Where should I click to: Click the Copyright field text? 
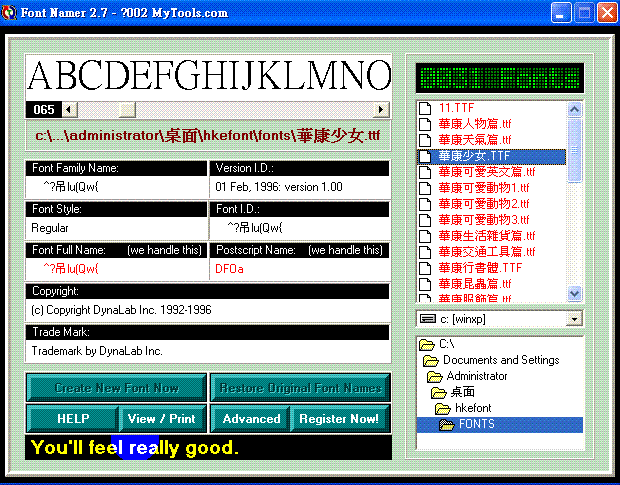pyautogui.click(x=121, y=310)
